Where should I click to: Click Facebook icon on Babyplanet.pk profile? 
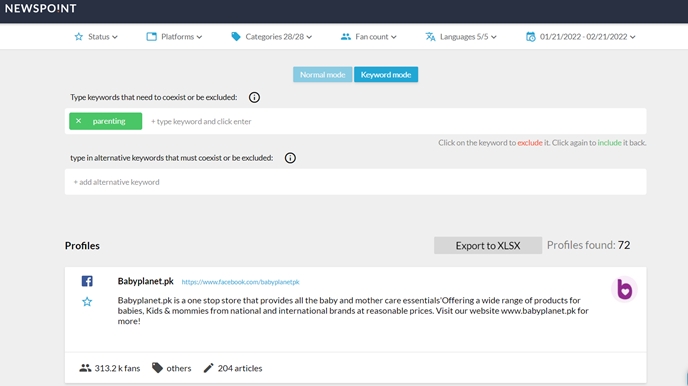click(x=87, y=281)
